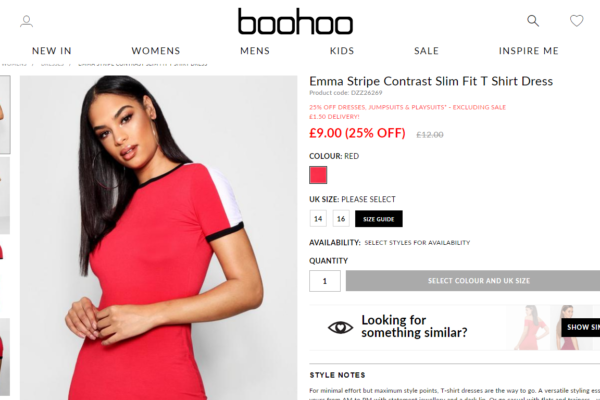600x400 pixels.
Task: Click the Show Similar button
Action: click(580, 327)
